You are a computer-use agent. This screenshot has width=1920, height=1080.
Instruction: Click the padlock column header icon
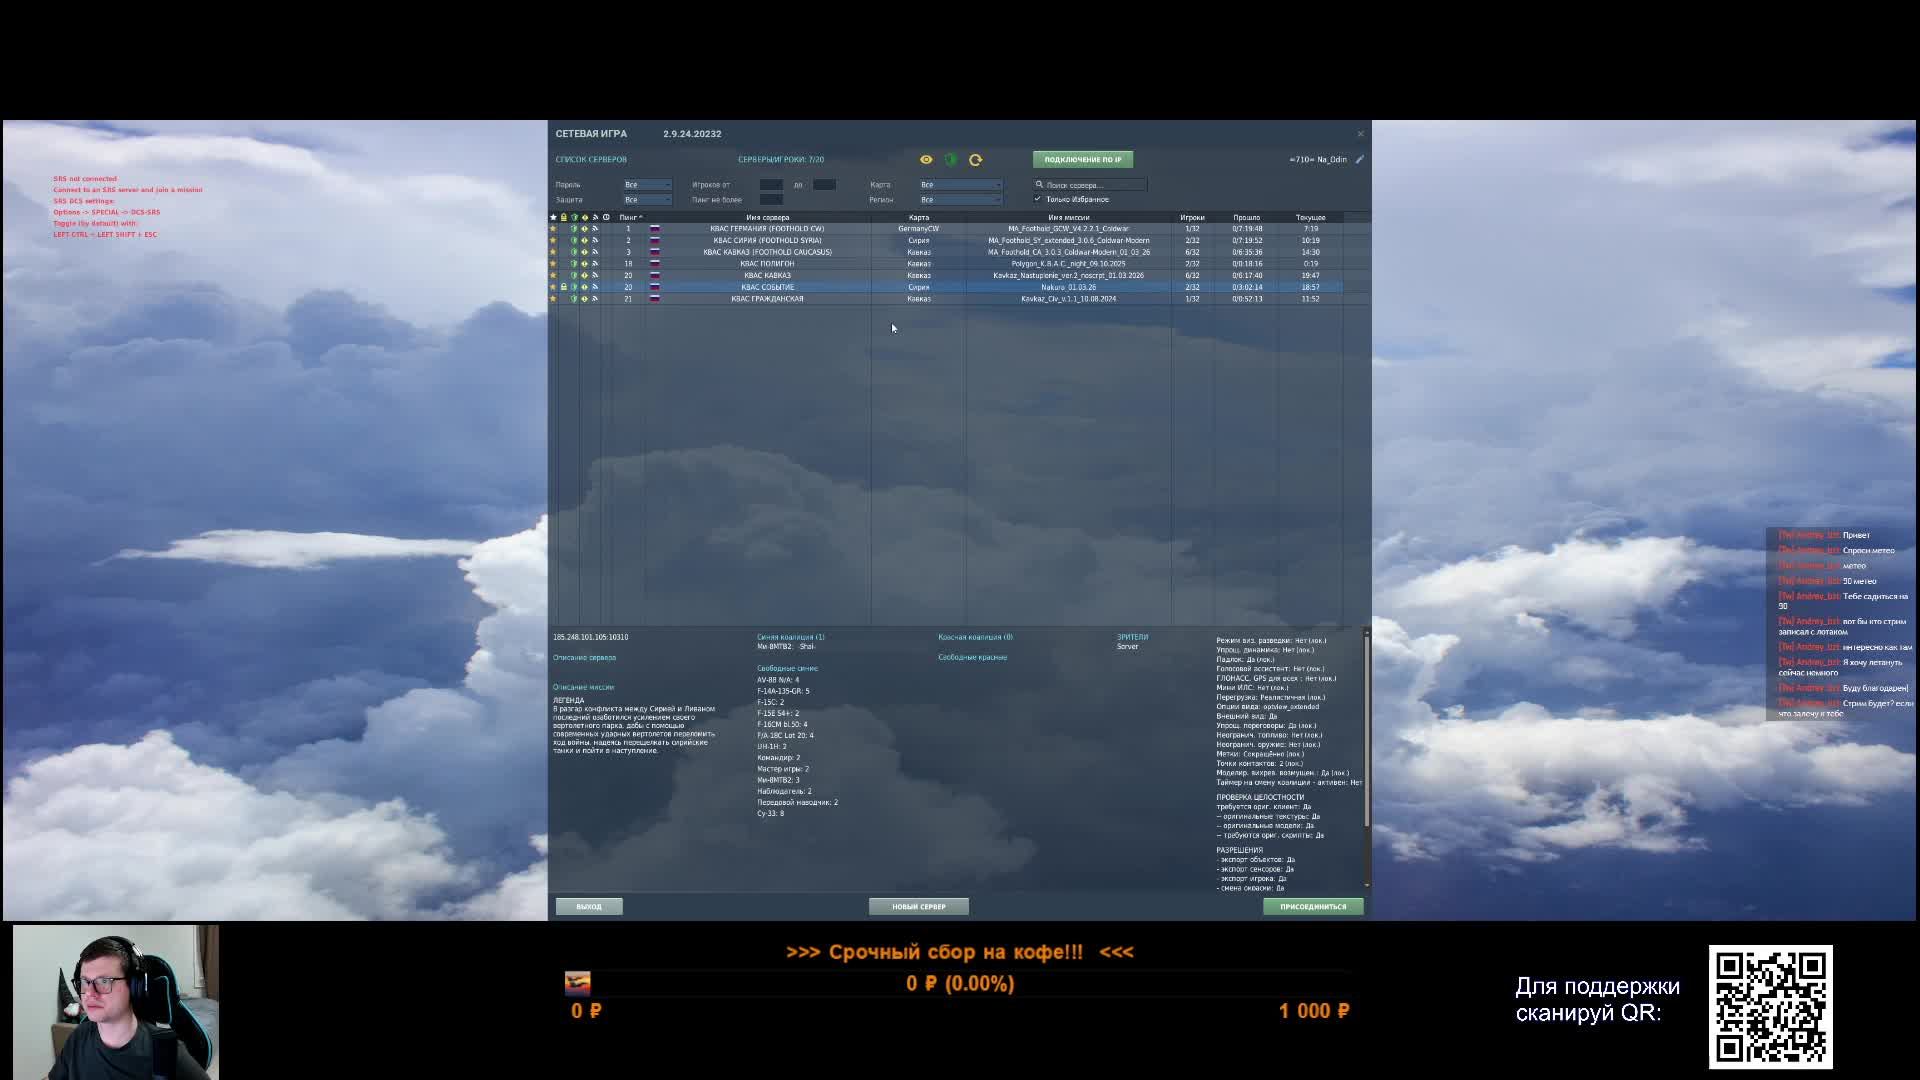(563, 217)
